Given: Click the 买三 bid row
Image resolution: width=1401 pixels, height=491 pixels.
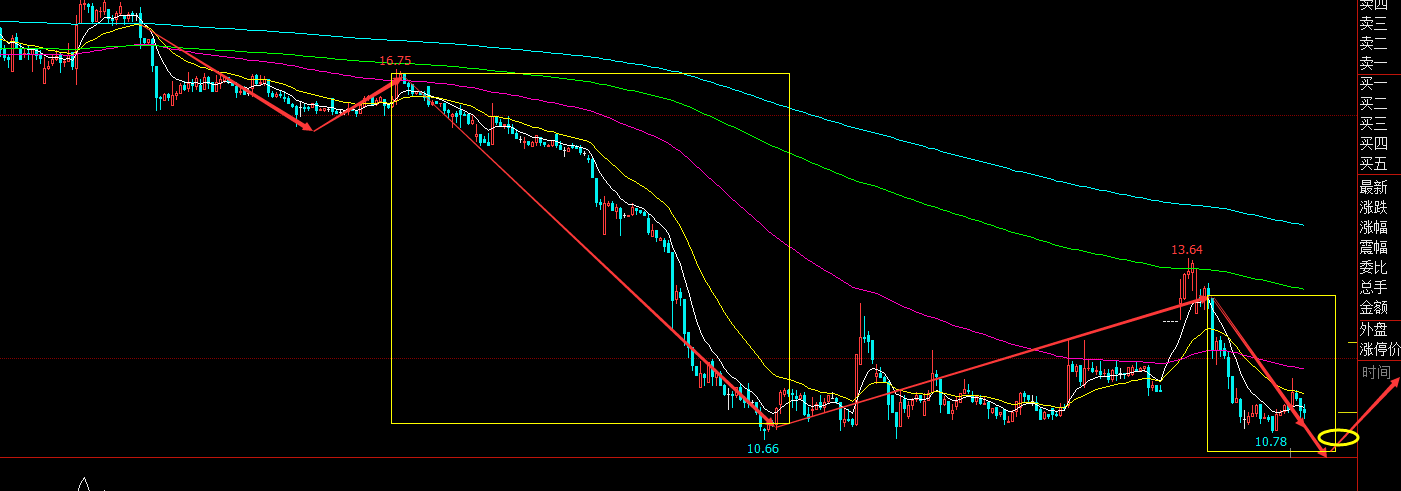Looking at the screenshot, I should (x=1373, y=124).
